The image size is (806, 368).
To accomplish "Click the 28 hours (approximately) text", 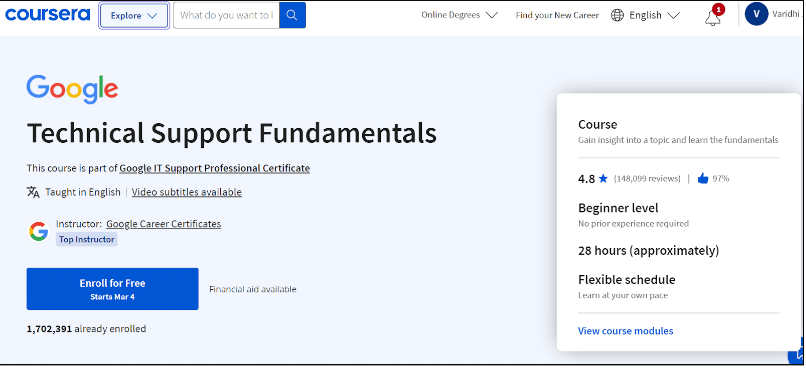I will (648, 251).
